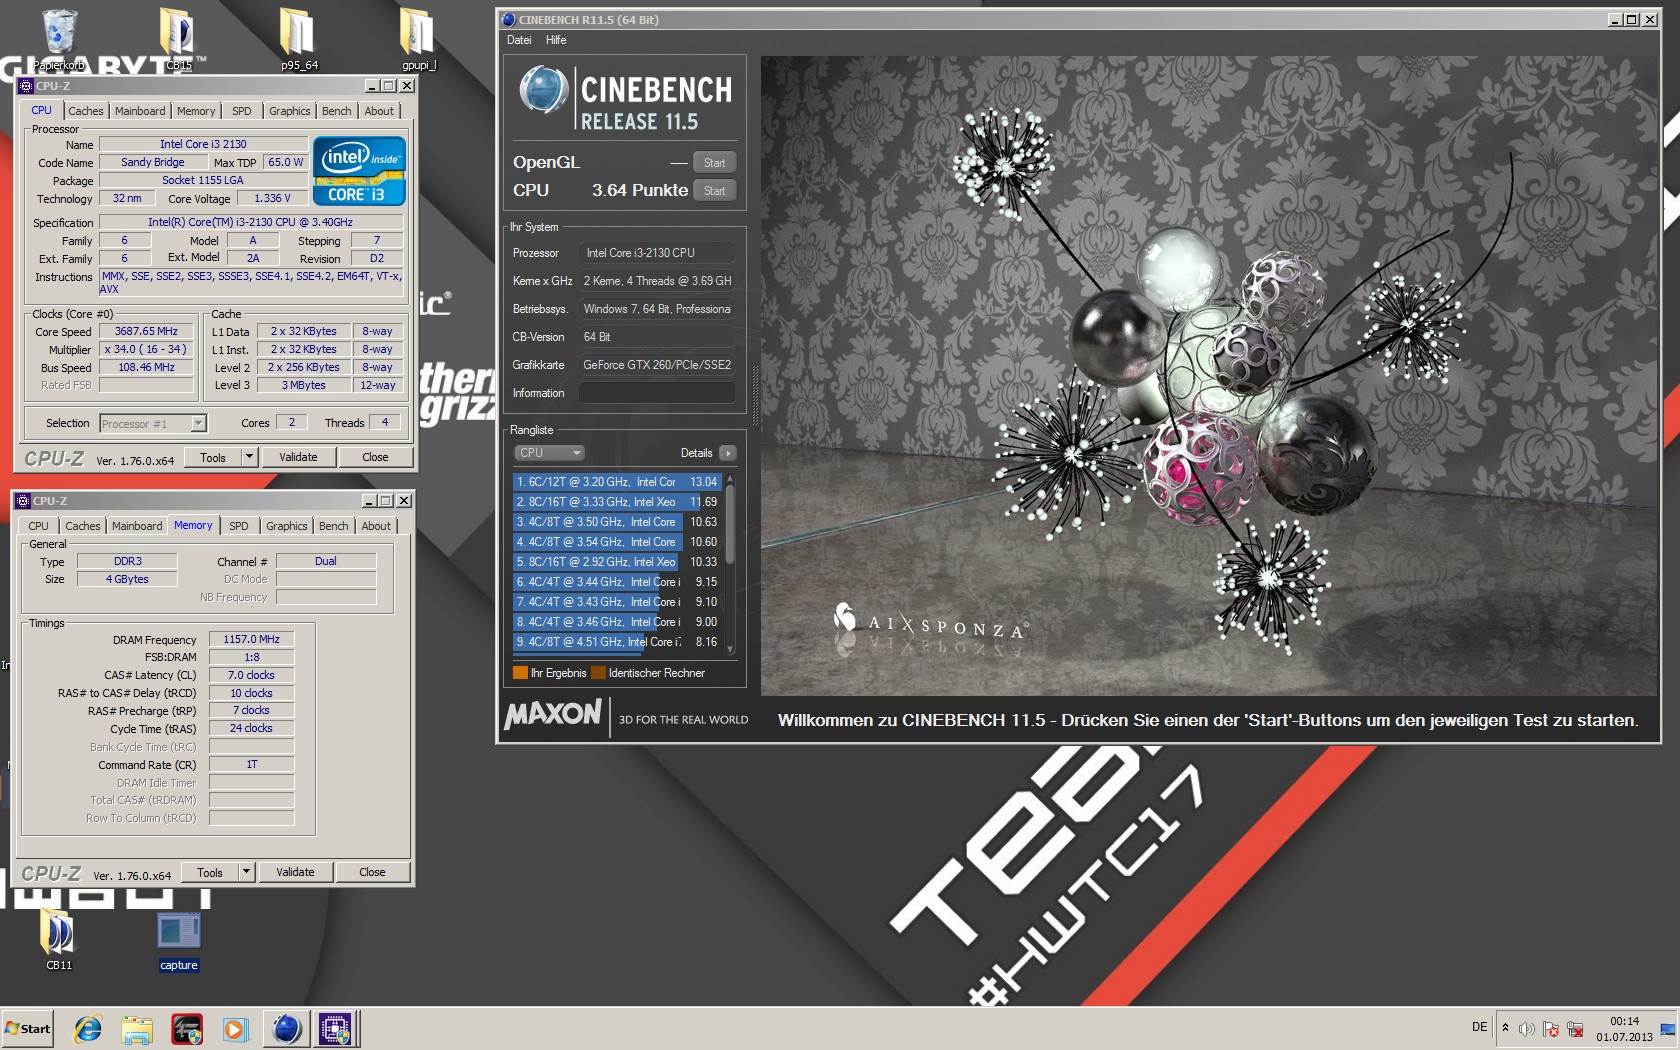Click Close in upper CPU-Z window

coord(375,457)
